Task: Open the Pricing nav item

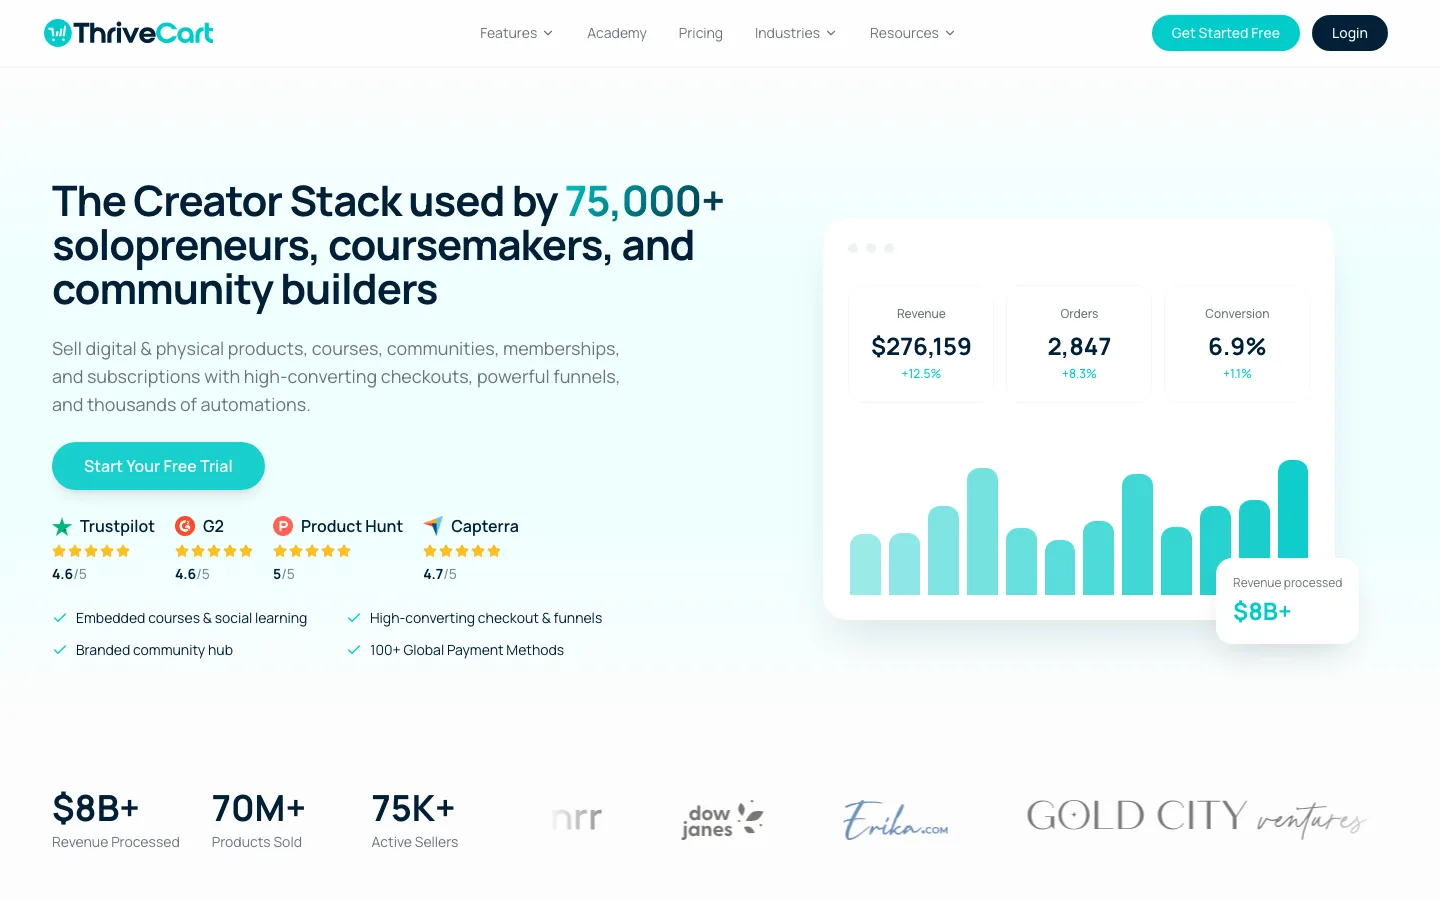Action: 700,33
